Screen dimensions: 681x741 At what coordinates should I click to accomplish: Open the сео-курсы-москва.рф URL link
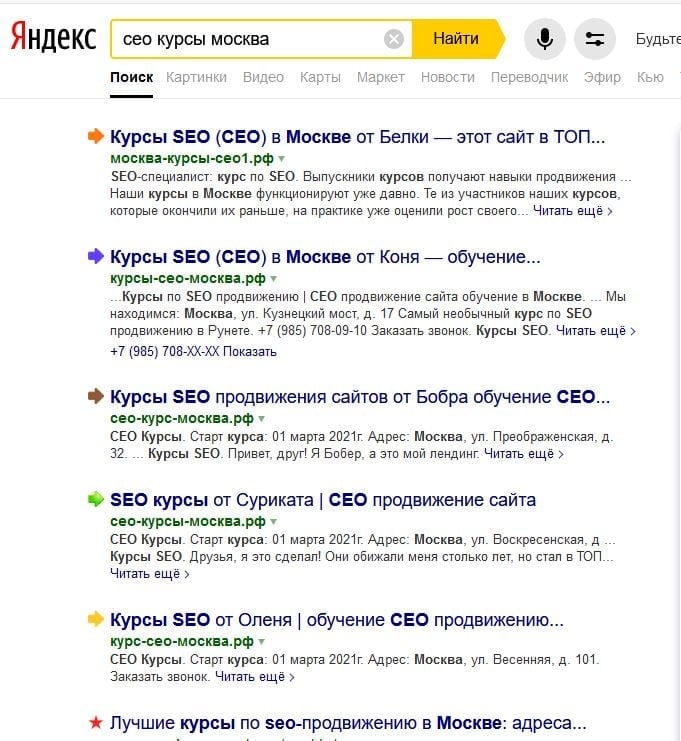coord(188,521)
